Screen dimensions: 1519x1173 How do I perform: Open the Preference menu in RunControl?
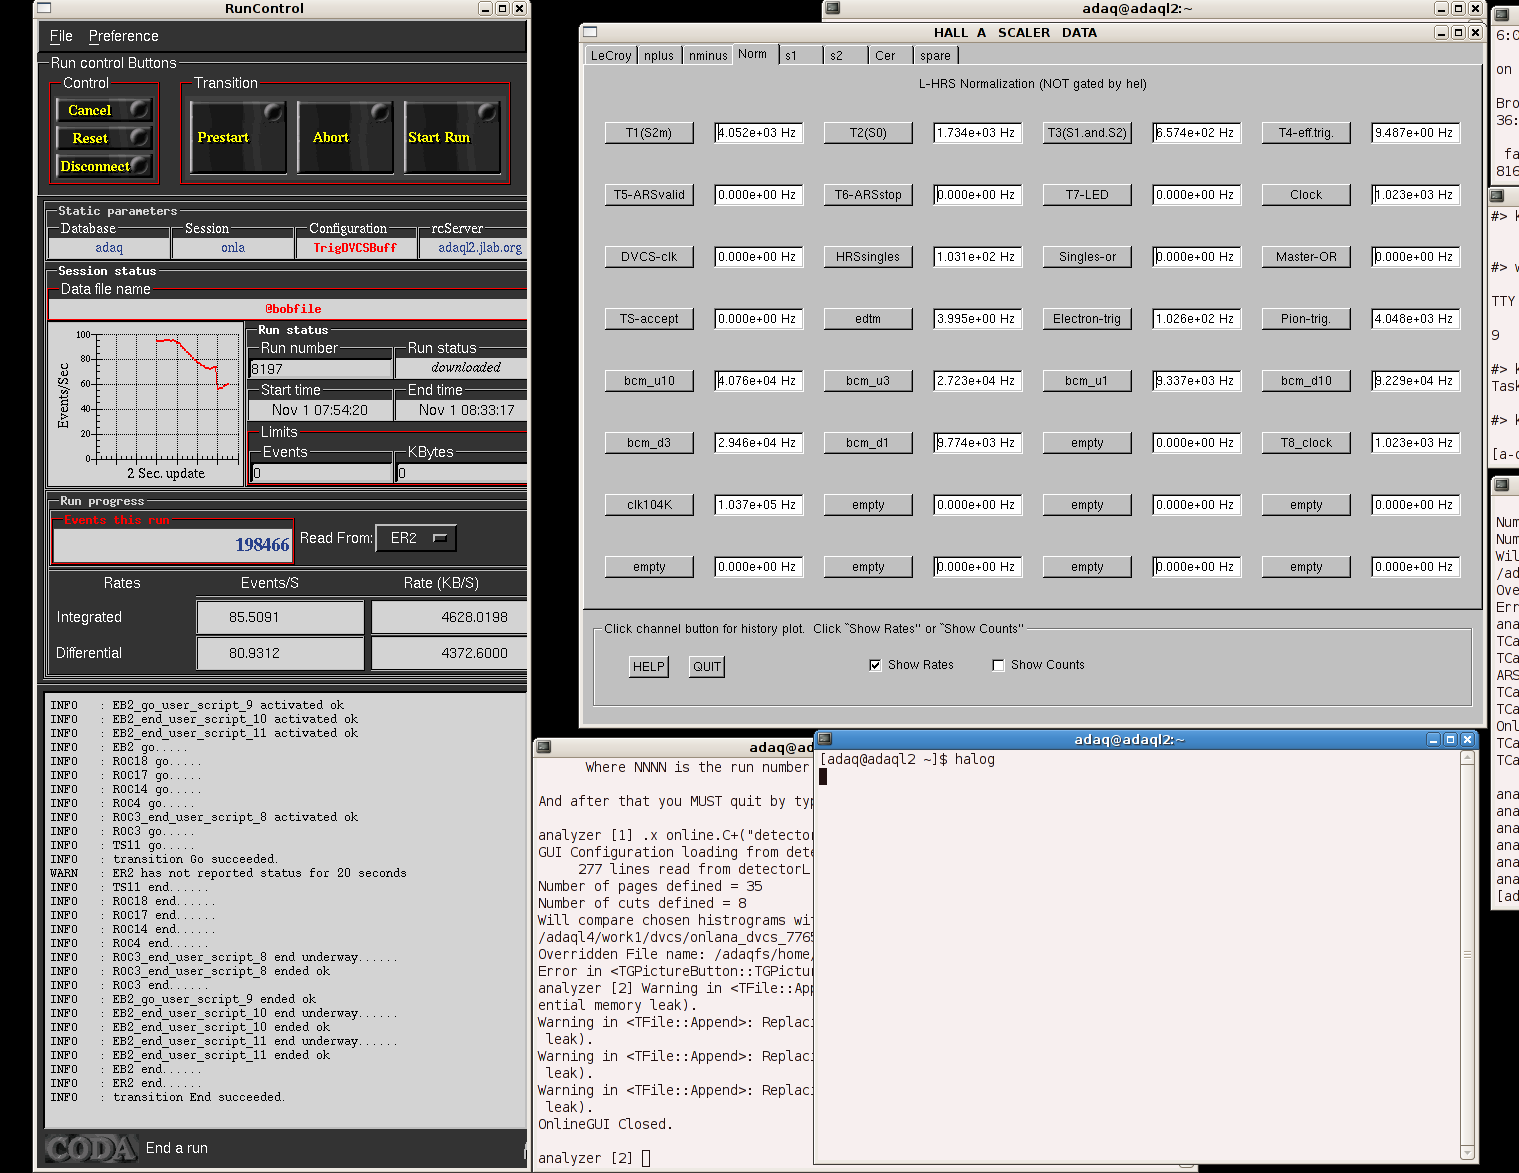click(x=123, y=36)
